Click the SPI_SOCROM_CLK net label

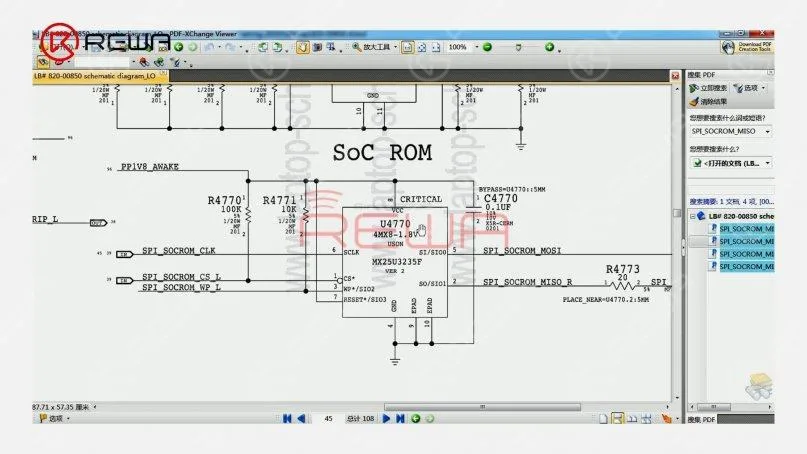click(x=179, y=251)
